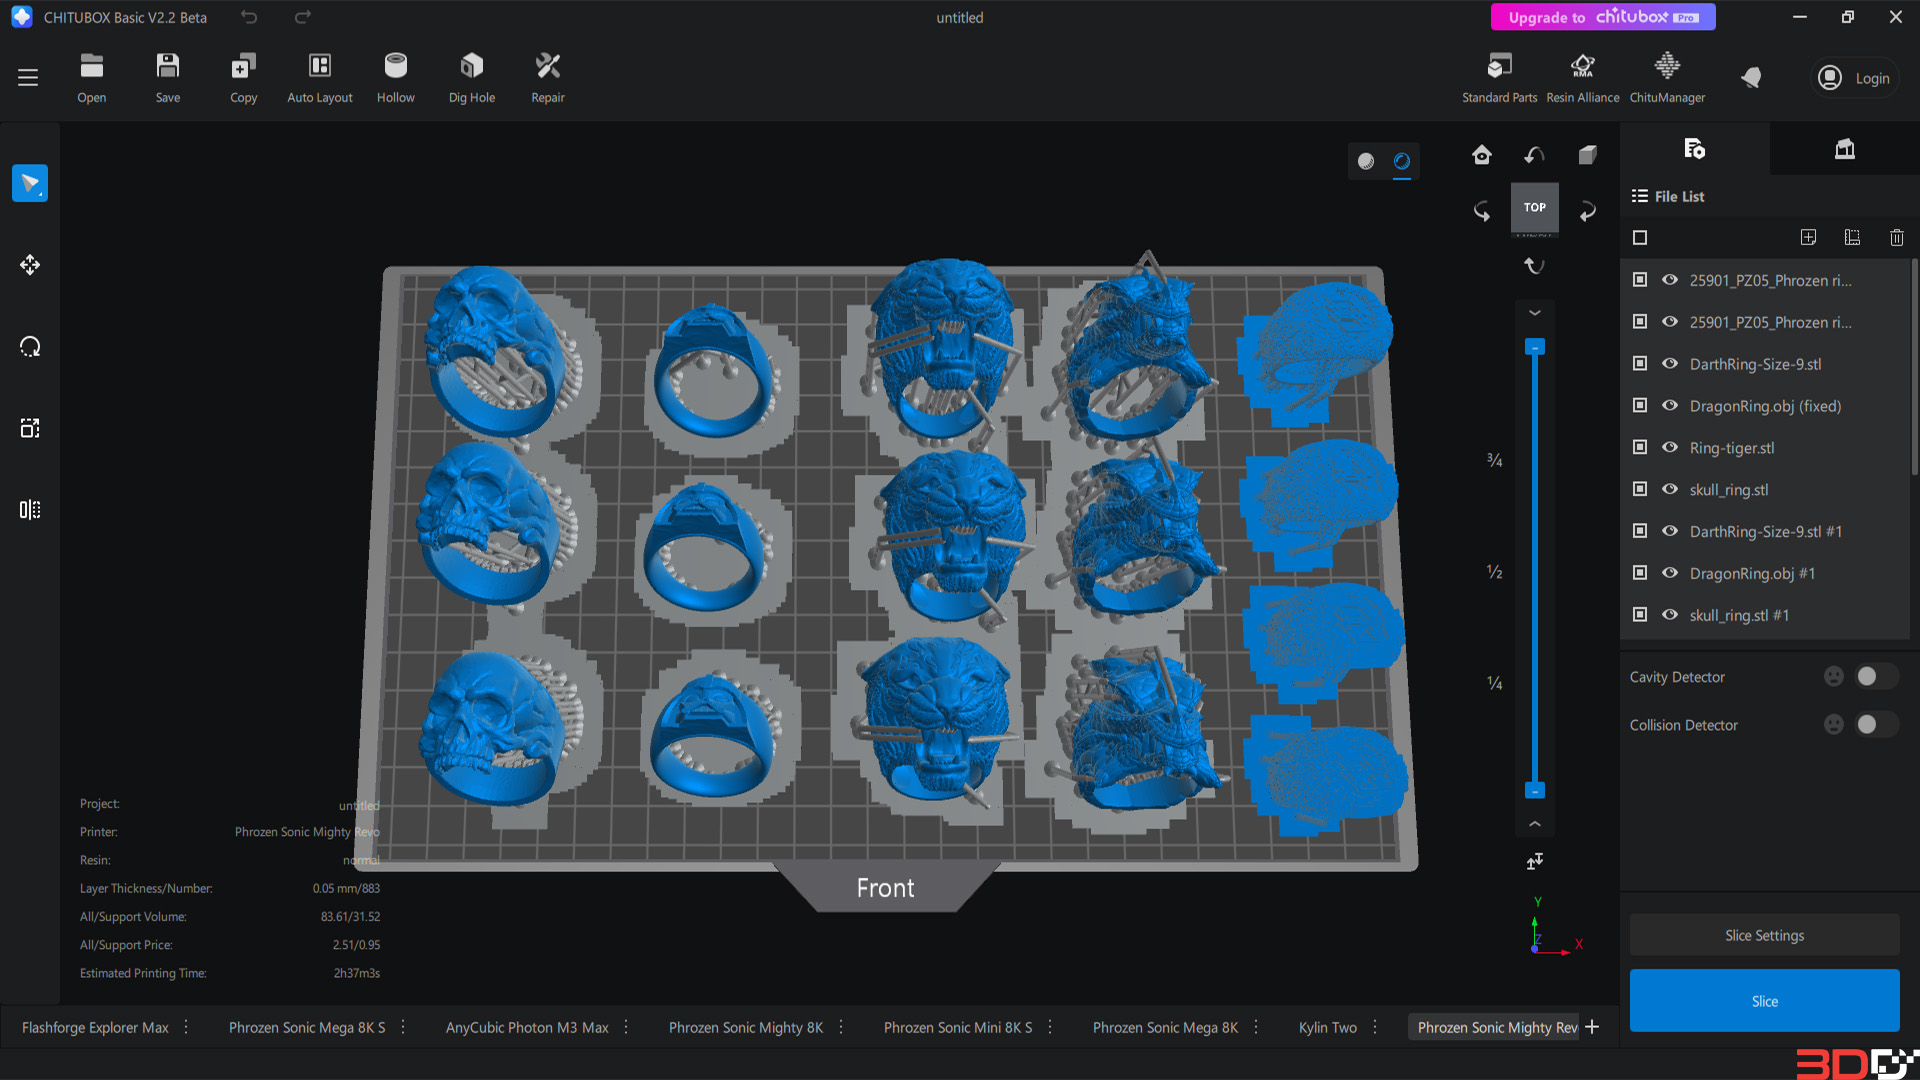Click bottom handle of layer slider
The width and height of the screenshot is (1920, 1080).
tap(1535, 790)
